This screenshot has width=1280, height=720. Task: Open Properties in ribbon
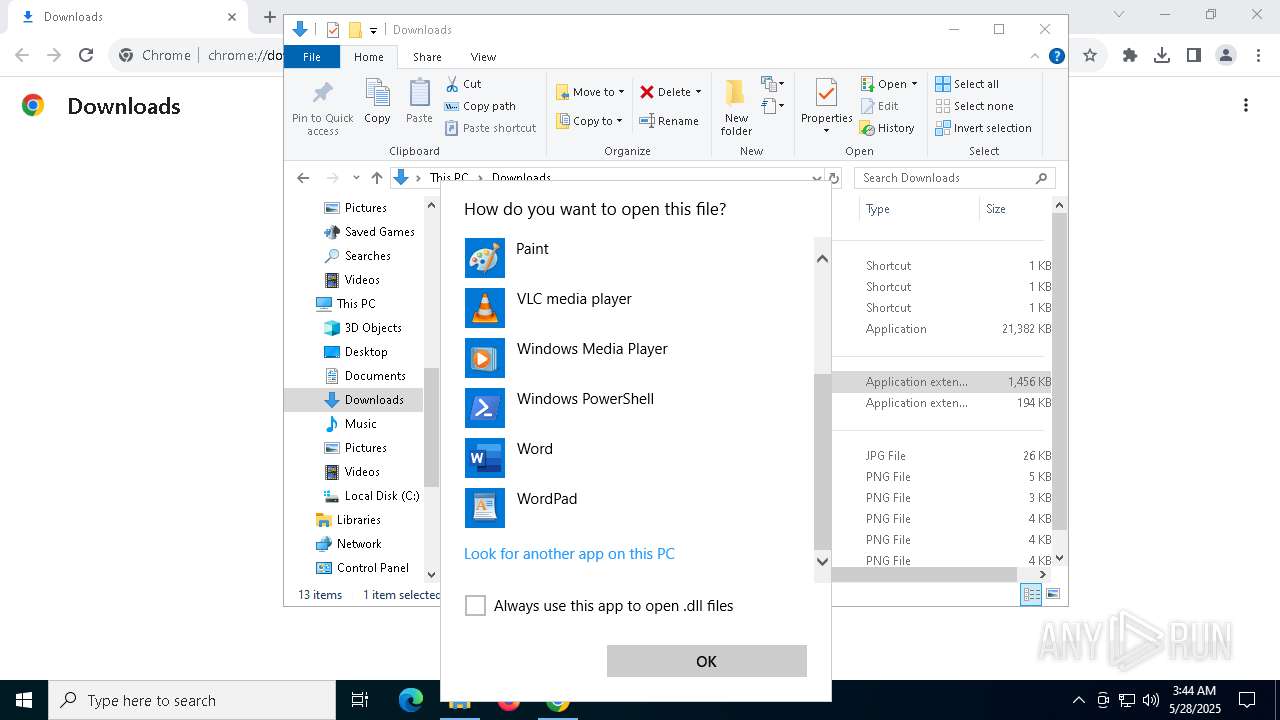point(826,107)
